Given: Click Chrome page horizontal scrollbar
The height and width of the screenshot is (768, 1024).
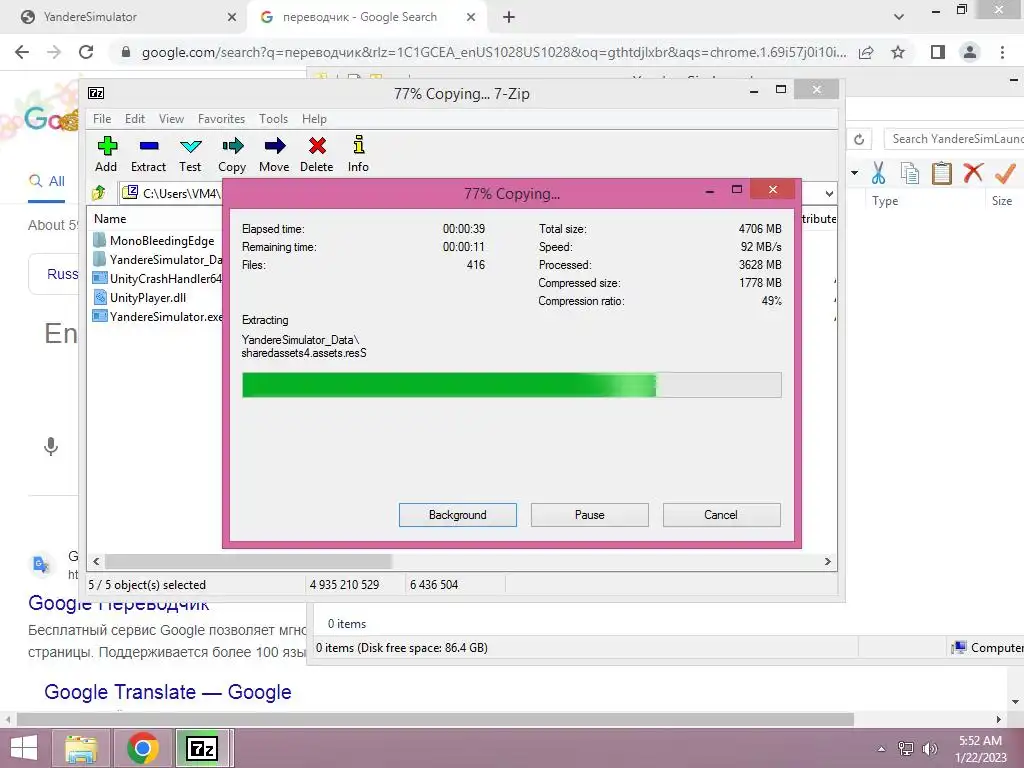Looking at the screenshot, I should point(436,719).
